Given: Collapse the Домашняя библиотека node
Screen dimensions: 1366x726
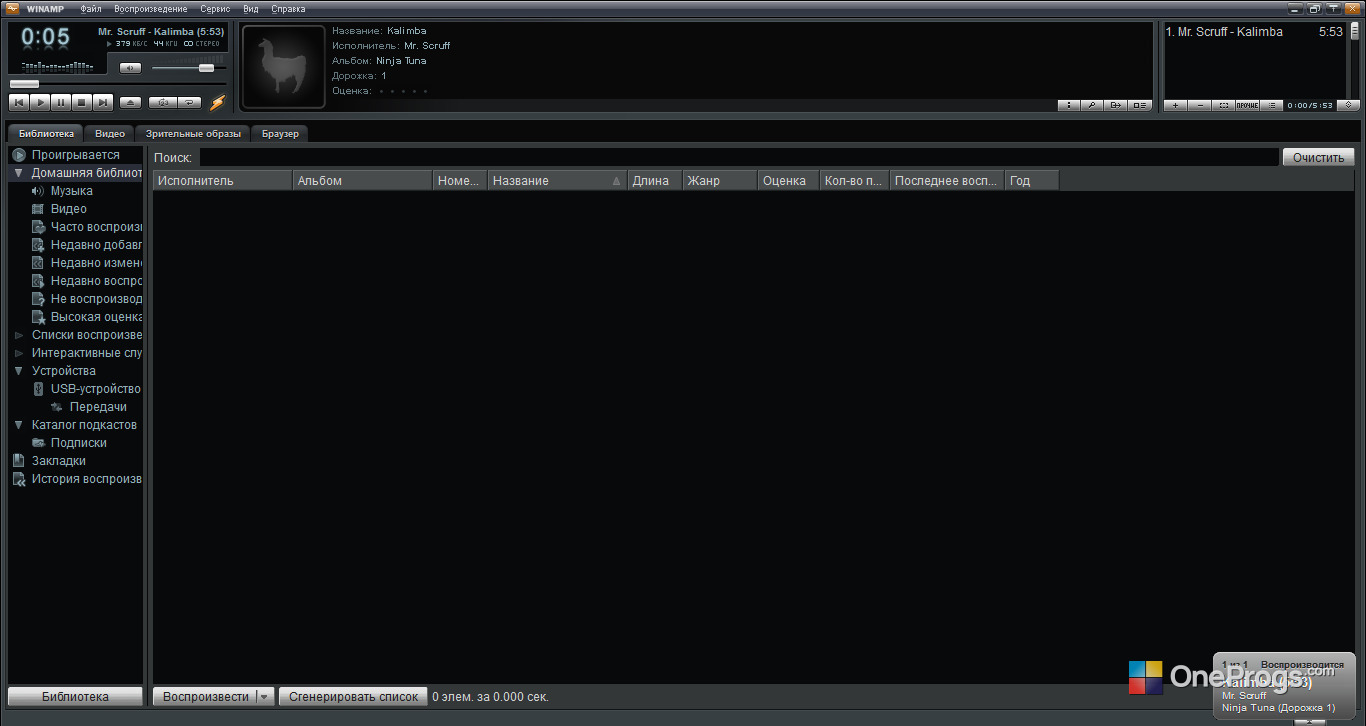Looking at the screenshot, I should (19, 173).
